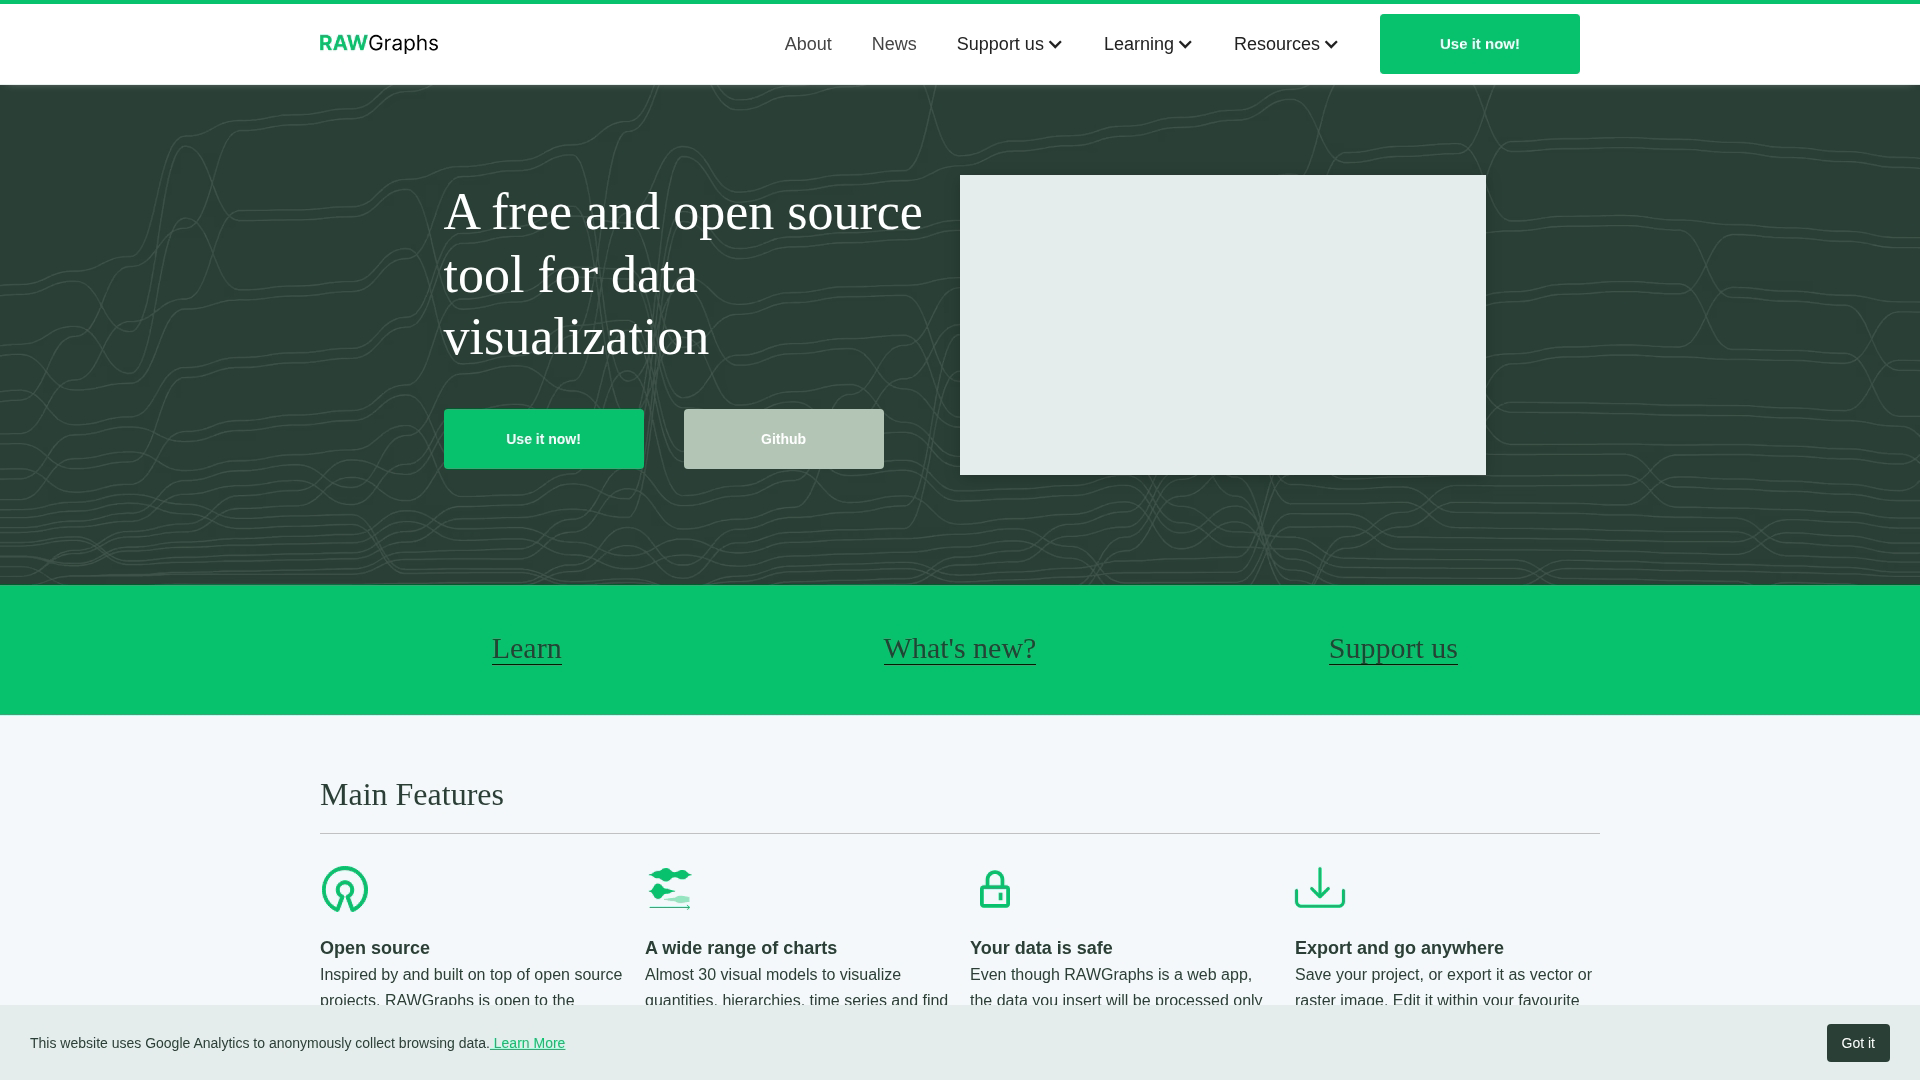Click the padlock data safety icon
This screenshot has width=1920, height=1080.
click(x=995, y=889)
